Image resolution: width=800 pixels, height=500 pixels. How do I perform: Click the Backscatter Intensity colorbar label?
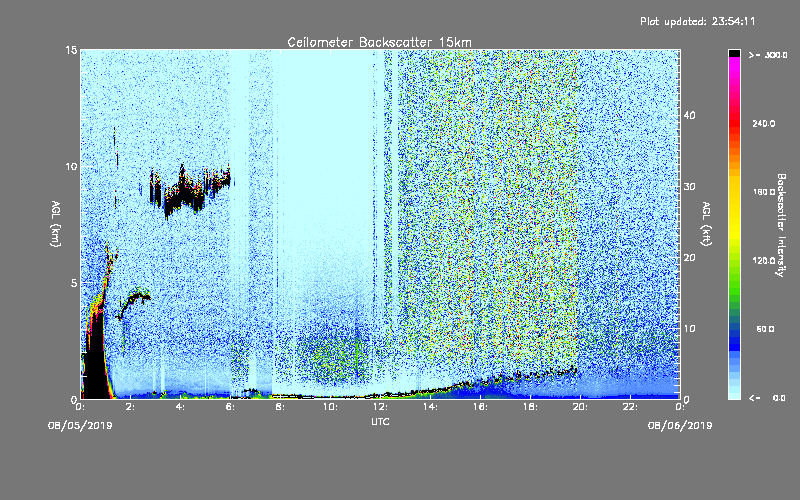pos(781,225)
